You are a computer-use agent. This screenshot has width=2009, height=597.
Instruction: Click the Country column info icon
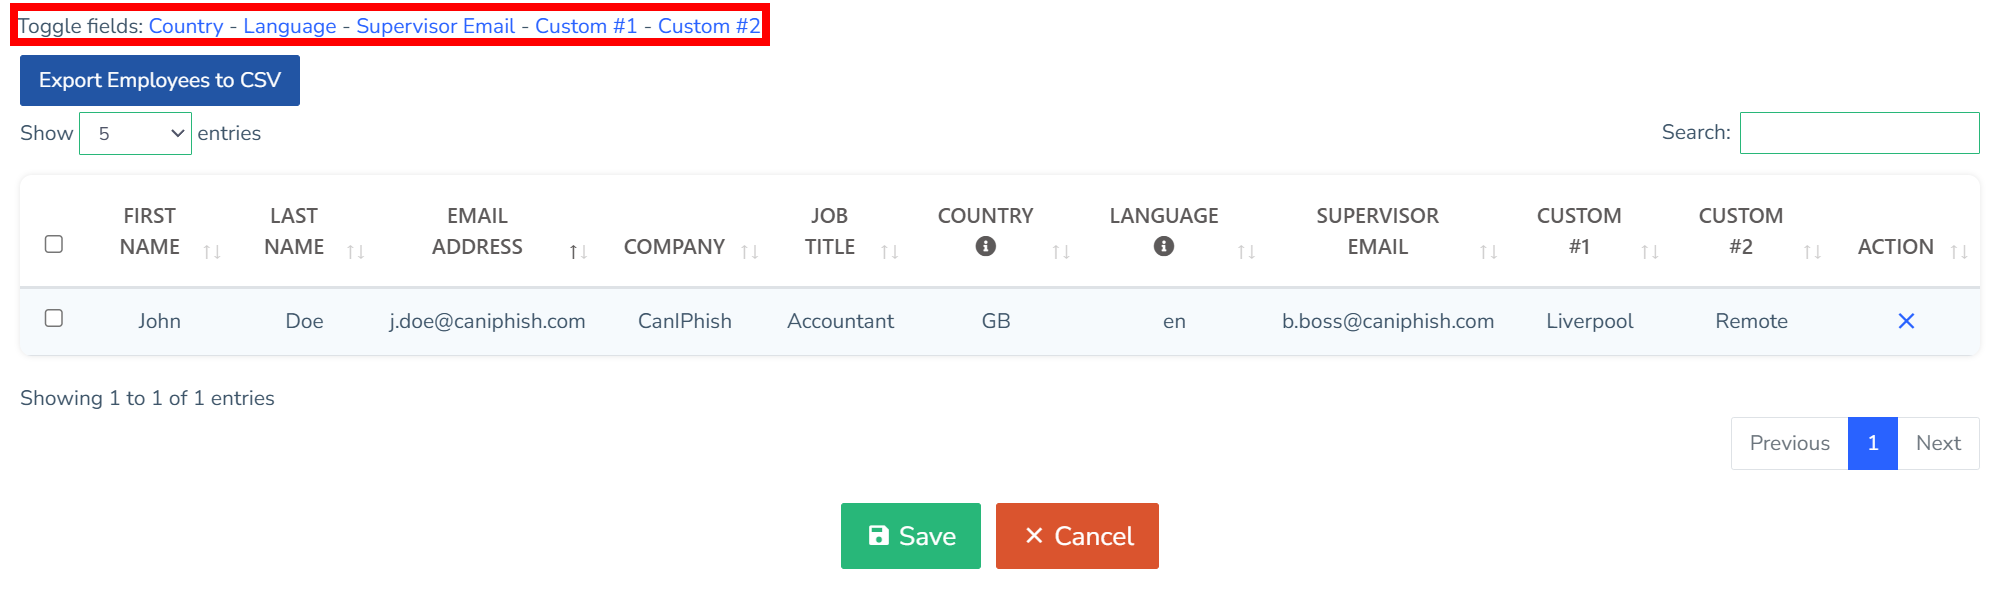tap(985, 246)
